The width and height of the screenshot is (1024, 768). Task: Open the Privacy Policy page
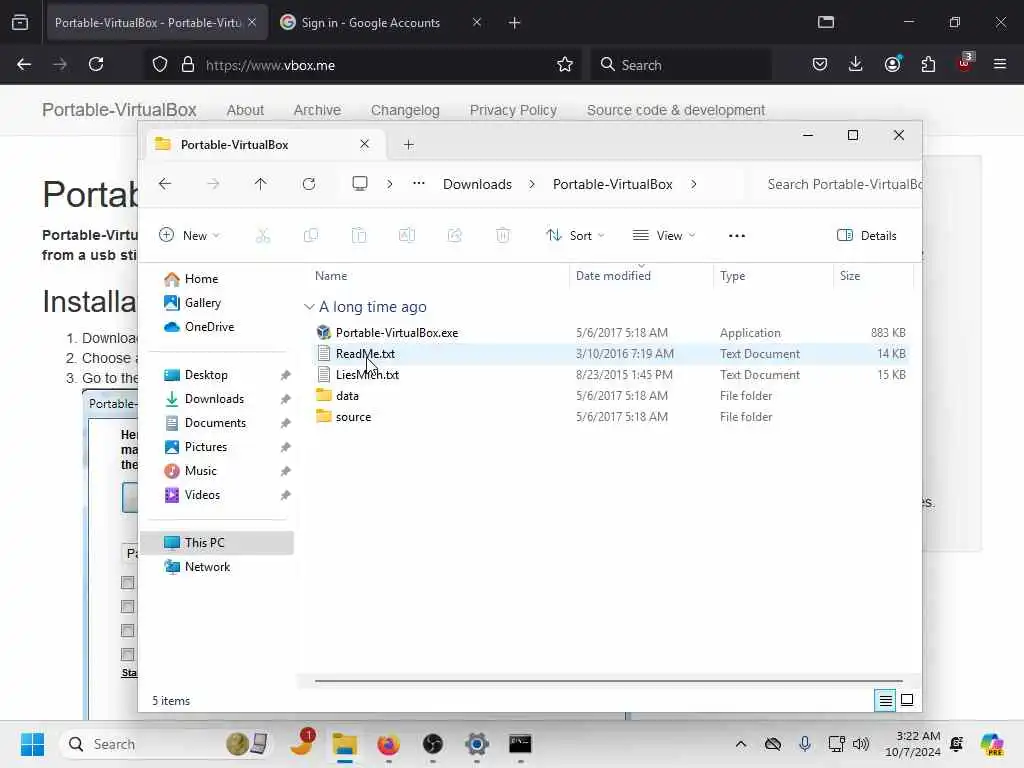(x=513, y=110)
